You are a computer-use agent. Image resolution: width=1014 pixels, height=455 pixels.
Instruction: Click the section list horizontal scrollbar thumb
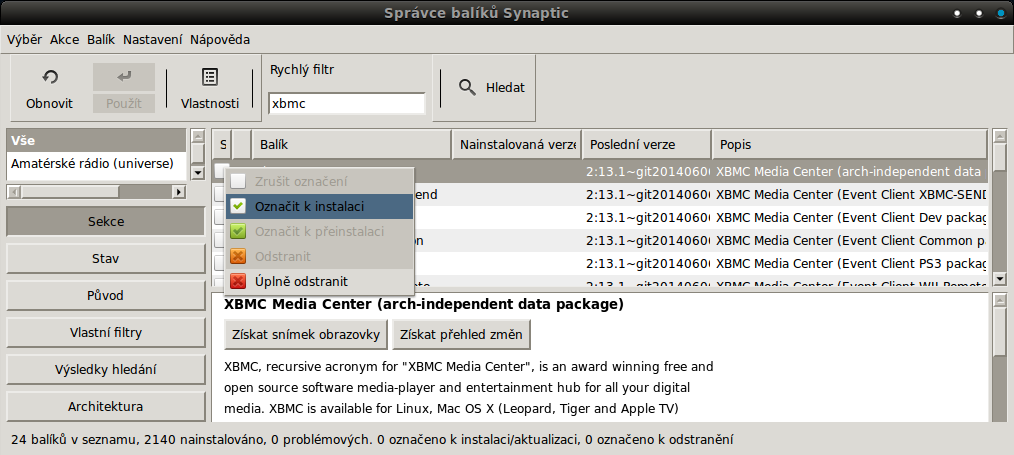(x=70, y=192)
